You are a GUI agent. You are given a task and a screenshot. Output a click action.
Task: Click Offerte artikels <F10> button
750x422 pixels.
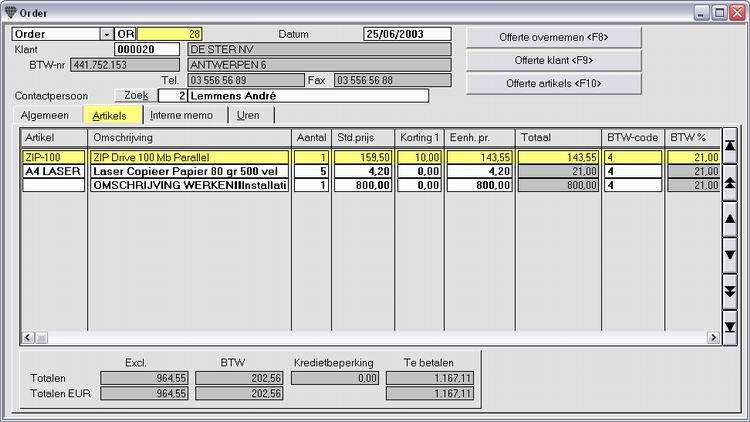(x=553, y=83)
